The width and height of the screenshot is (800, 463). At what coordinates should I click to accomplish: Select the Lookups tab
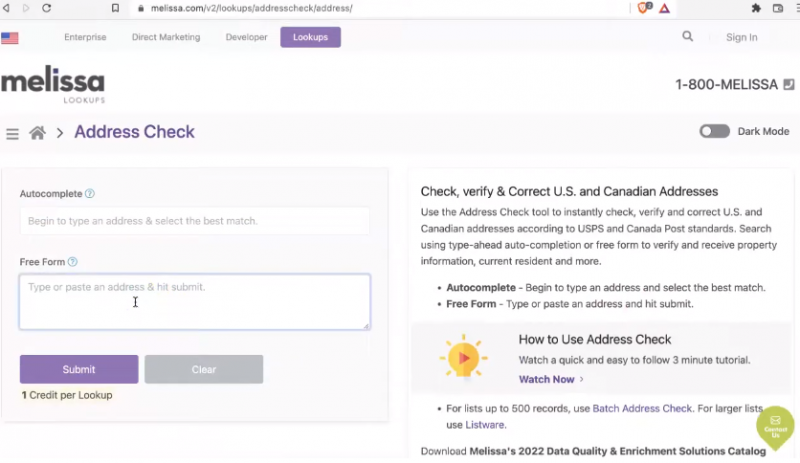coord(310,37)
